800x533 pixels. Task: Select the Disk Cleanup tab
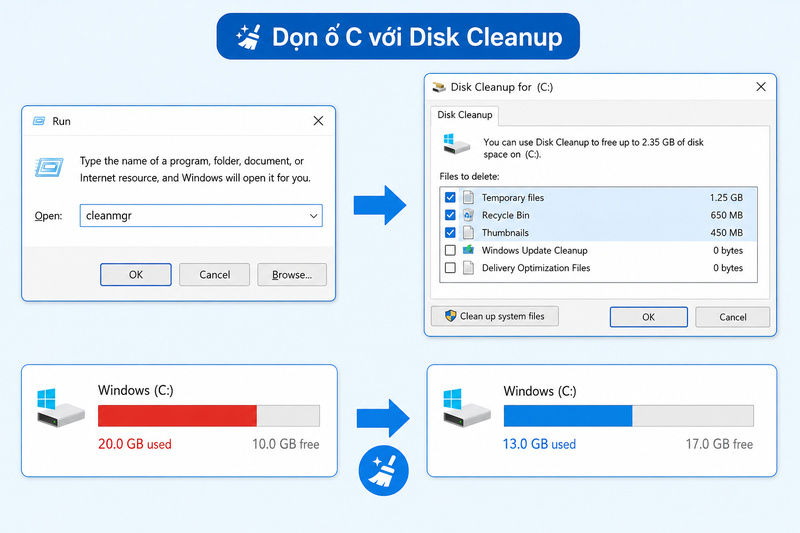pos(464,115)
